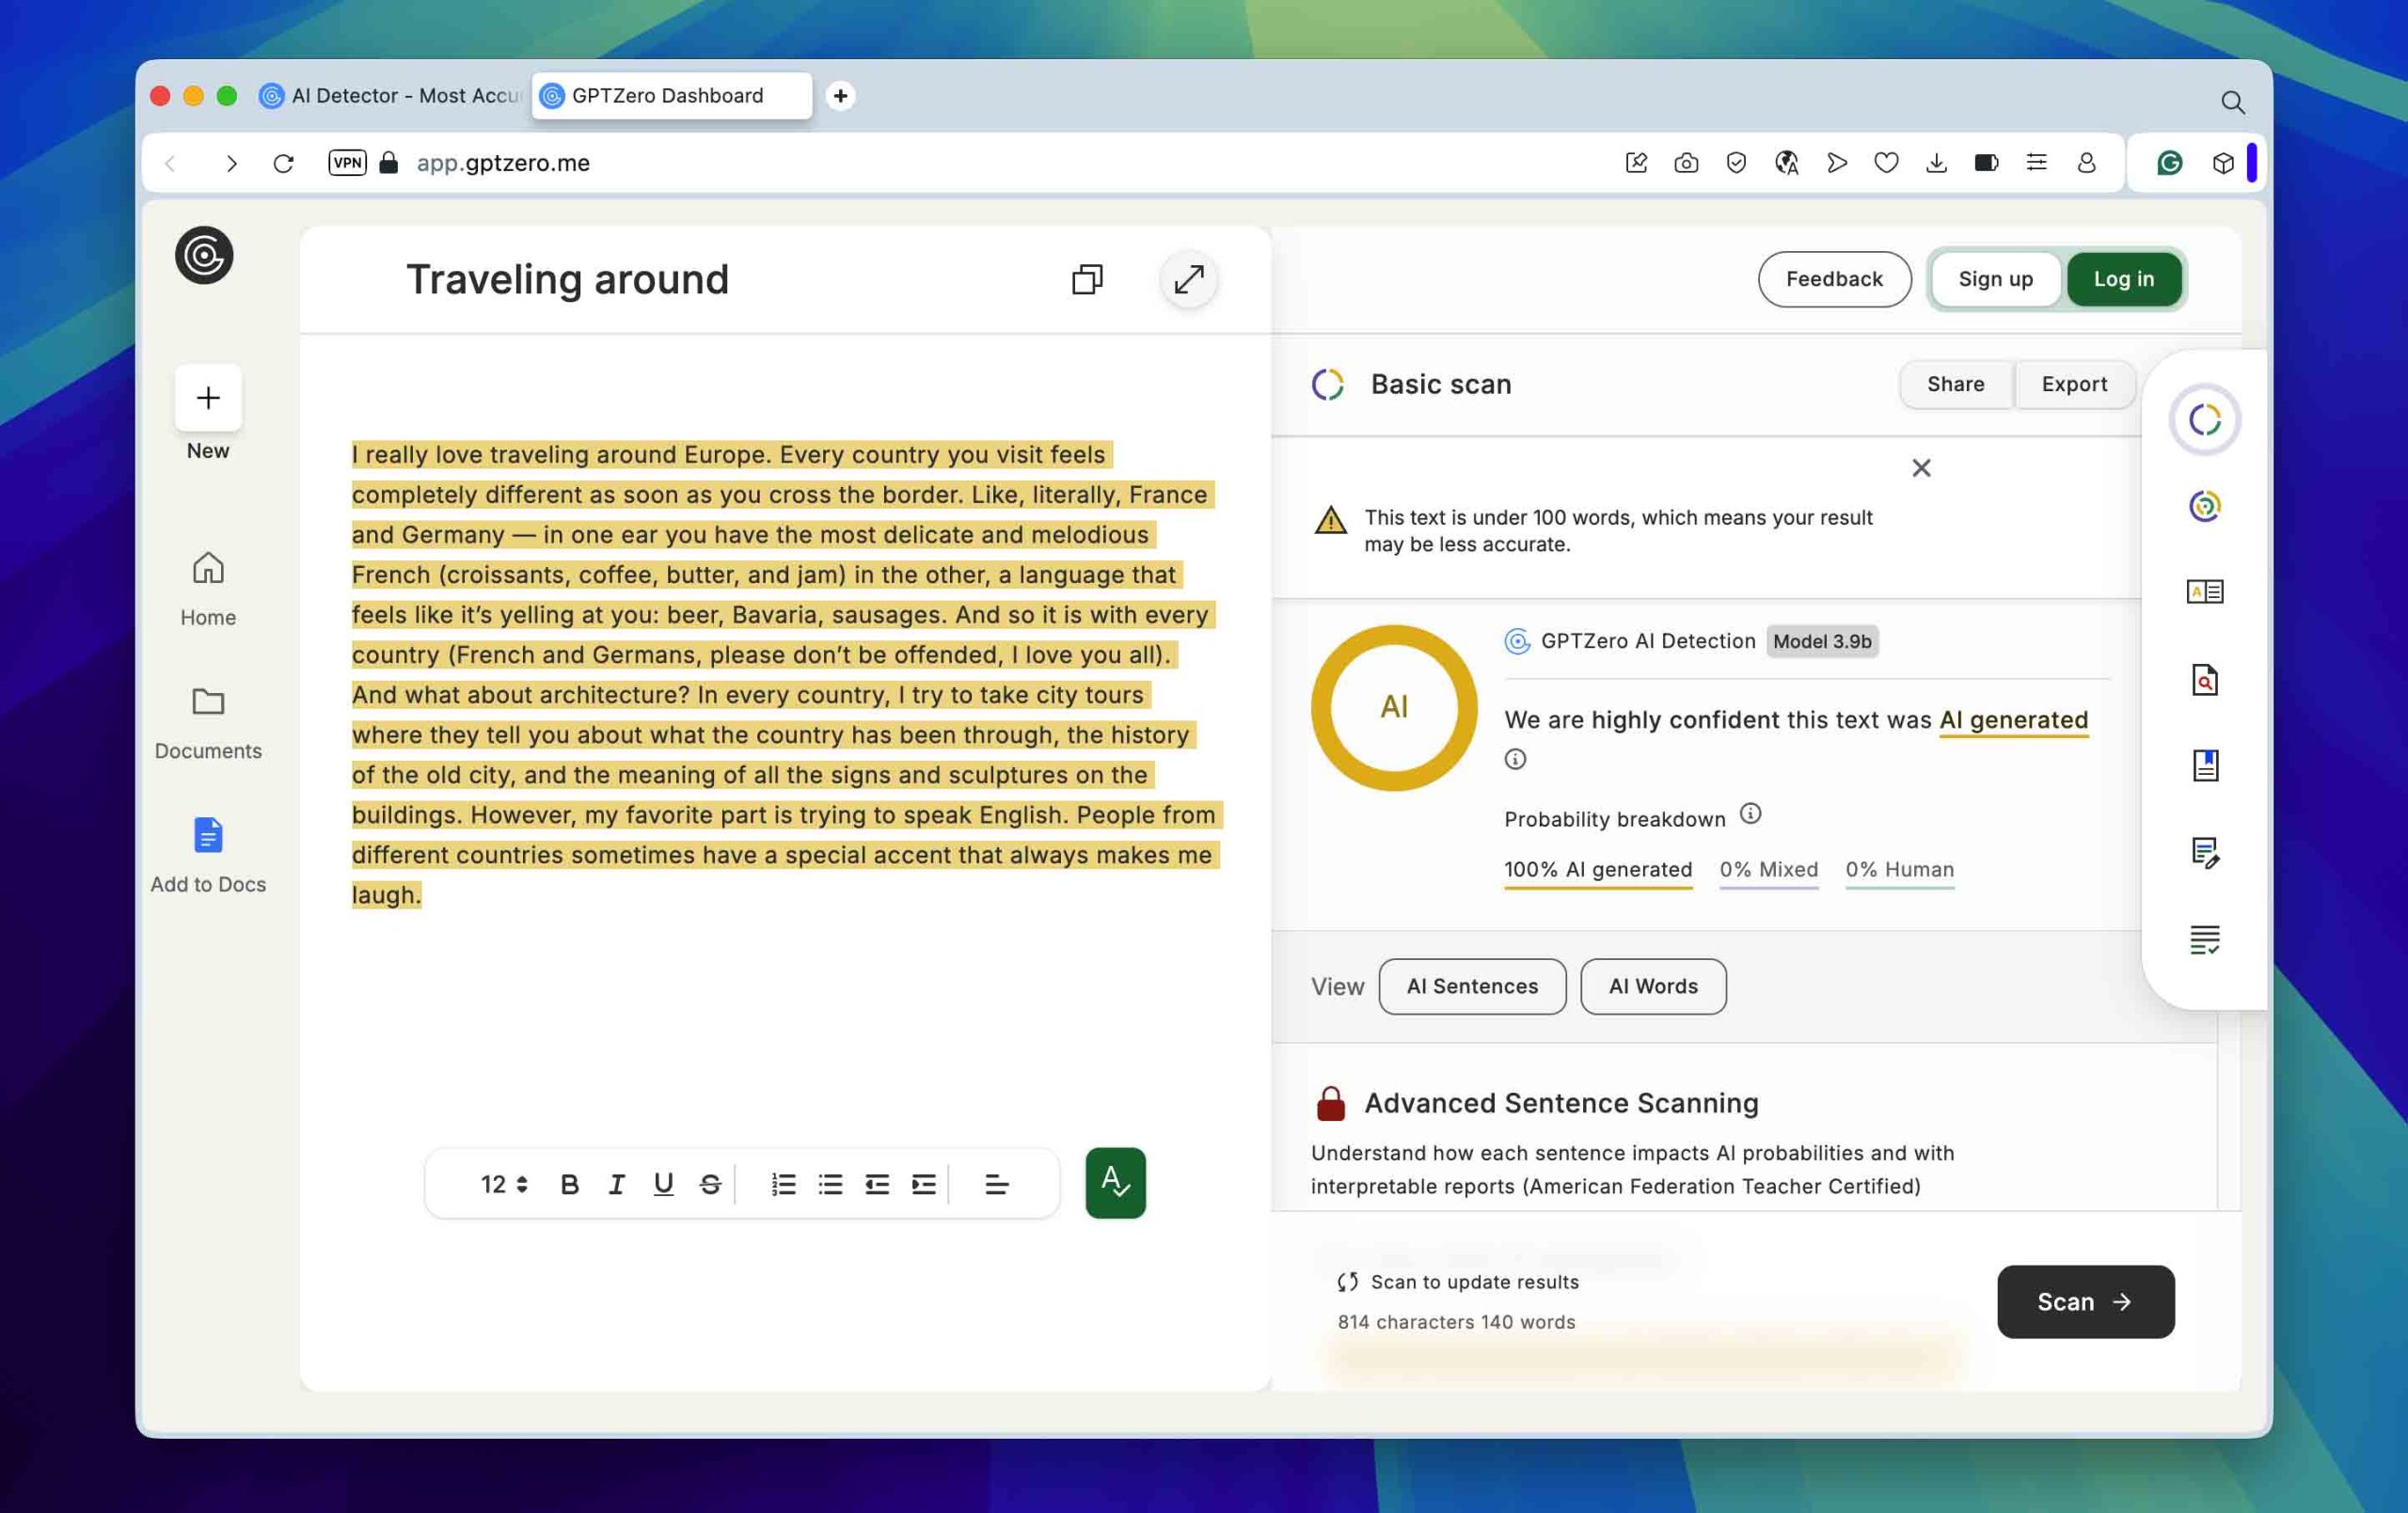
Task: Go forward in browser history
Action: click(x=231, y=163)
